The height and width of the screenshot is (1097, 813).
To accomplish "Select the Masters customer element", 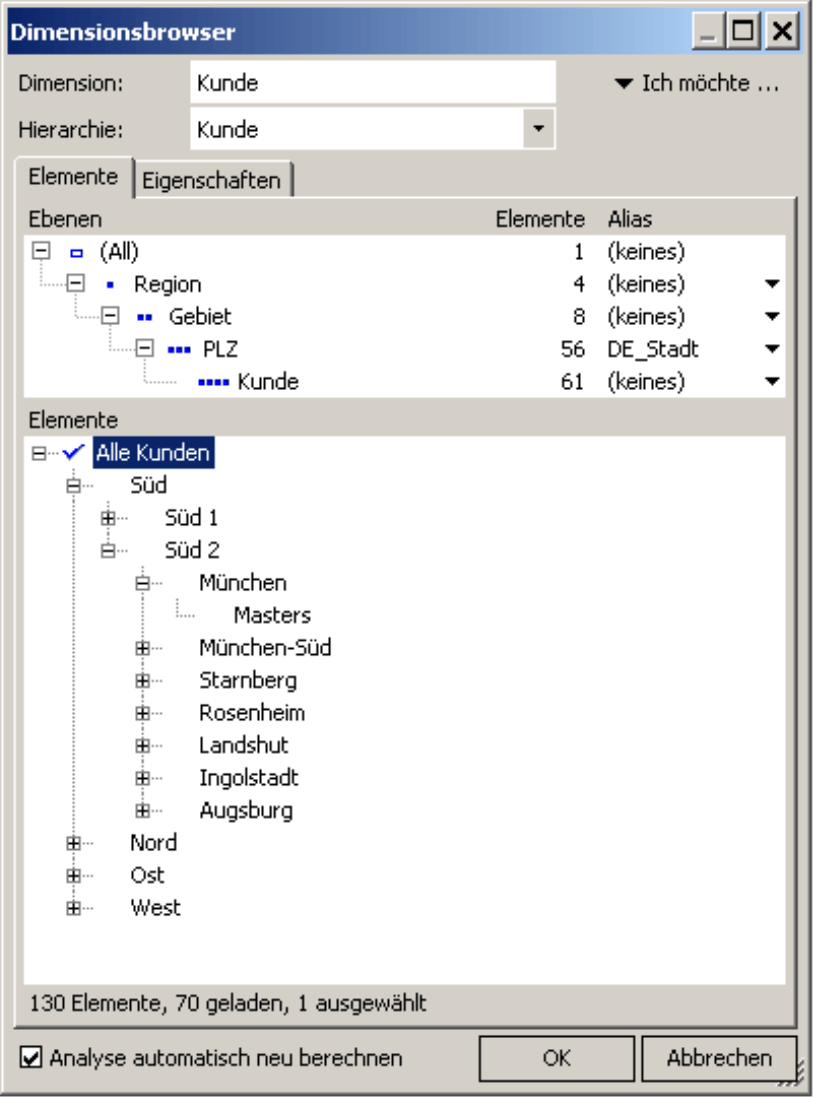I will 272,615.
